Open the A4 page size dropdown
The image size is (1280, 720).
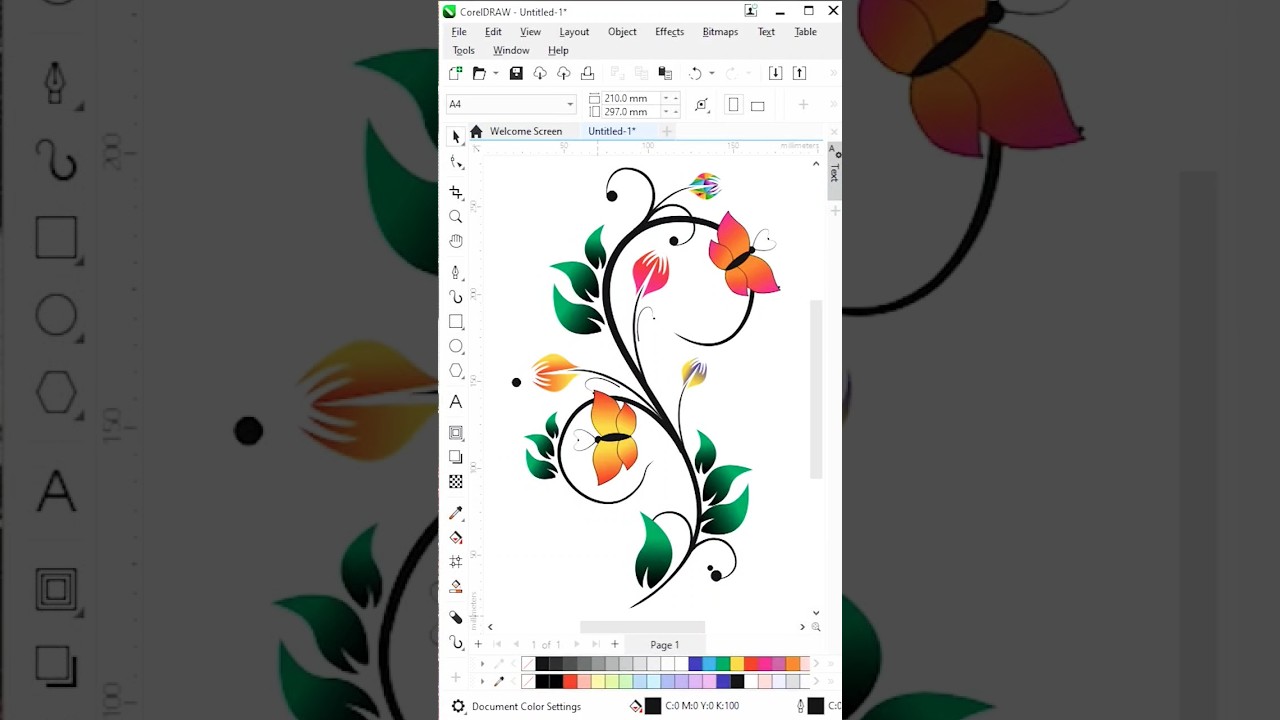pos(570,104)
